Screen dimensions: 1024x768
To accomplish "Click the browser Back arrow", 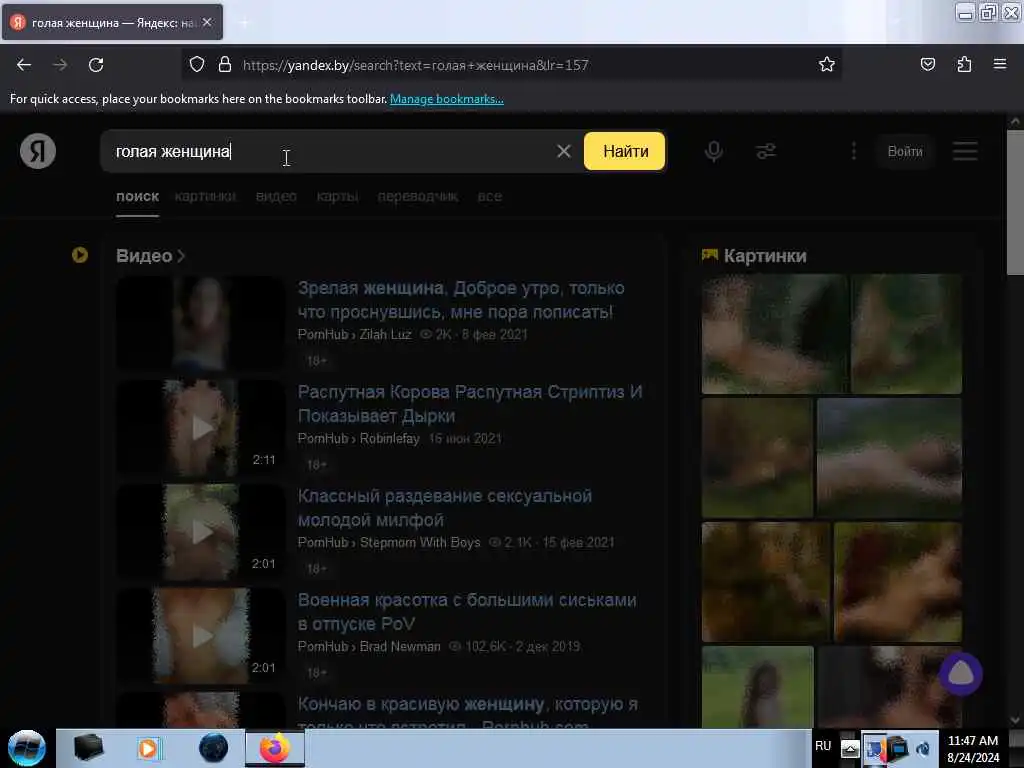I will click(24, 65).
